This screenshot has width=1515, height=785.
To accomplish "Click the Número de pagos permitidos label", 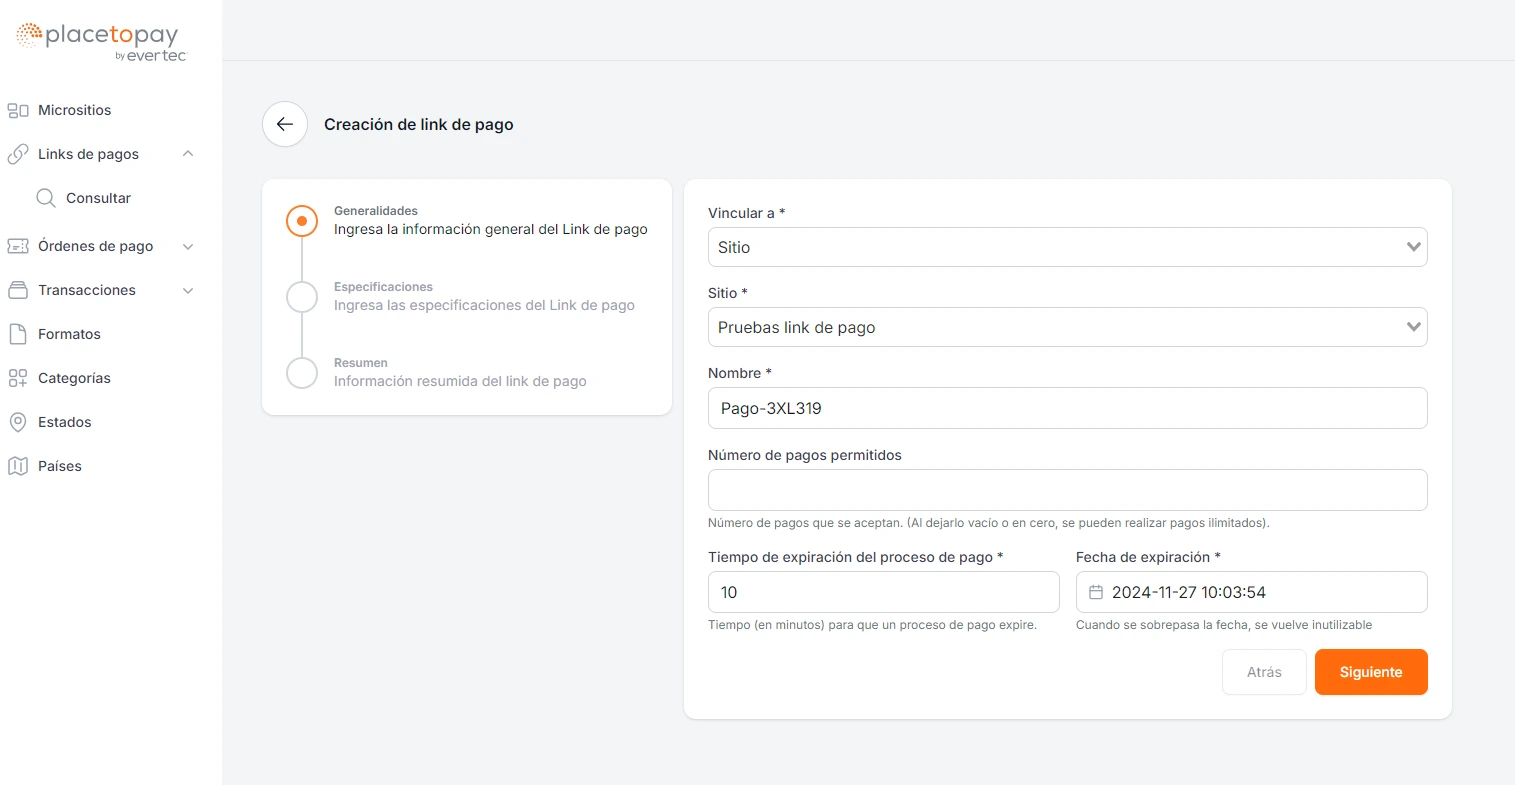I will pos(805,455).
